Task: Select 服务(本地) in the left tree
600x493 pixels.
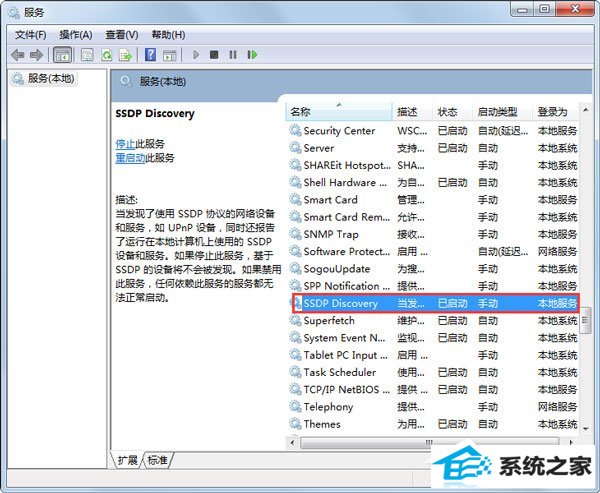Action: pos(44,78)
